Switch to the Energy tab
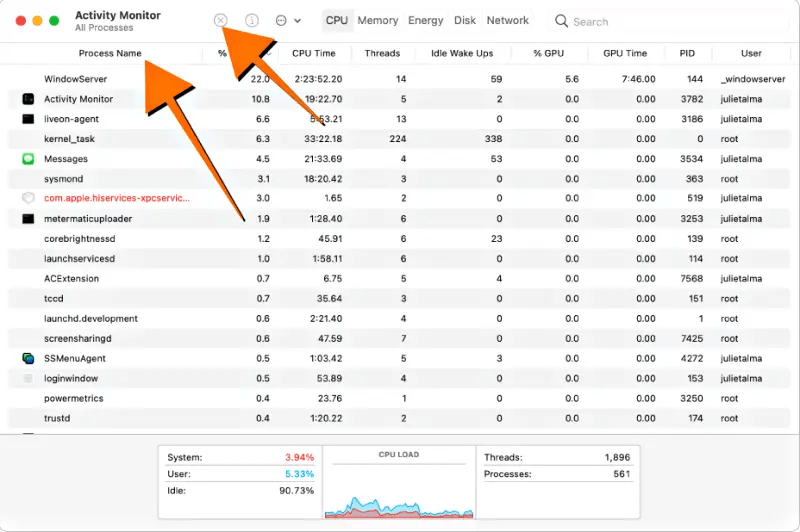The width and height of the screenshot is (800, 532). click(x=426, y=20)
